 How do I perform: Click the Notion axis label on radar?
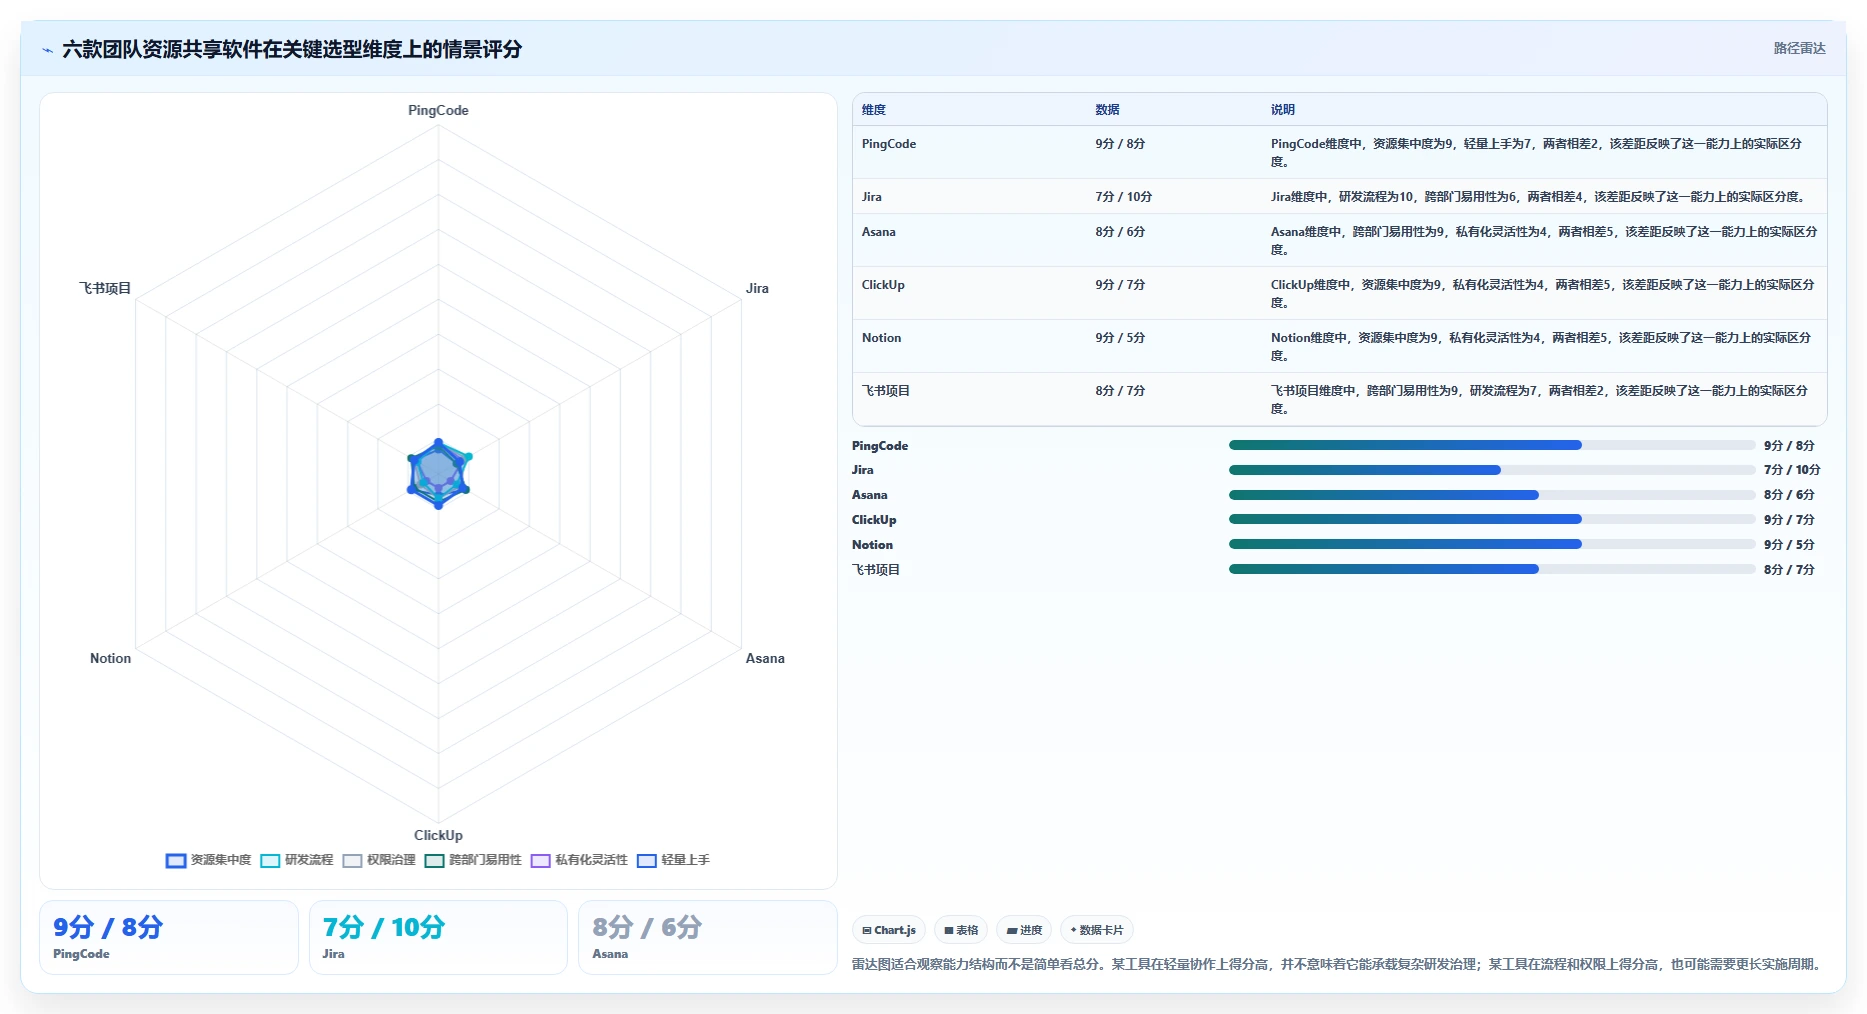[x=110, y=659]
